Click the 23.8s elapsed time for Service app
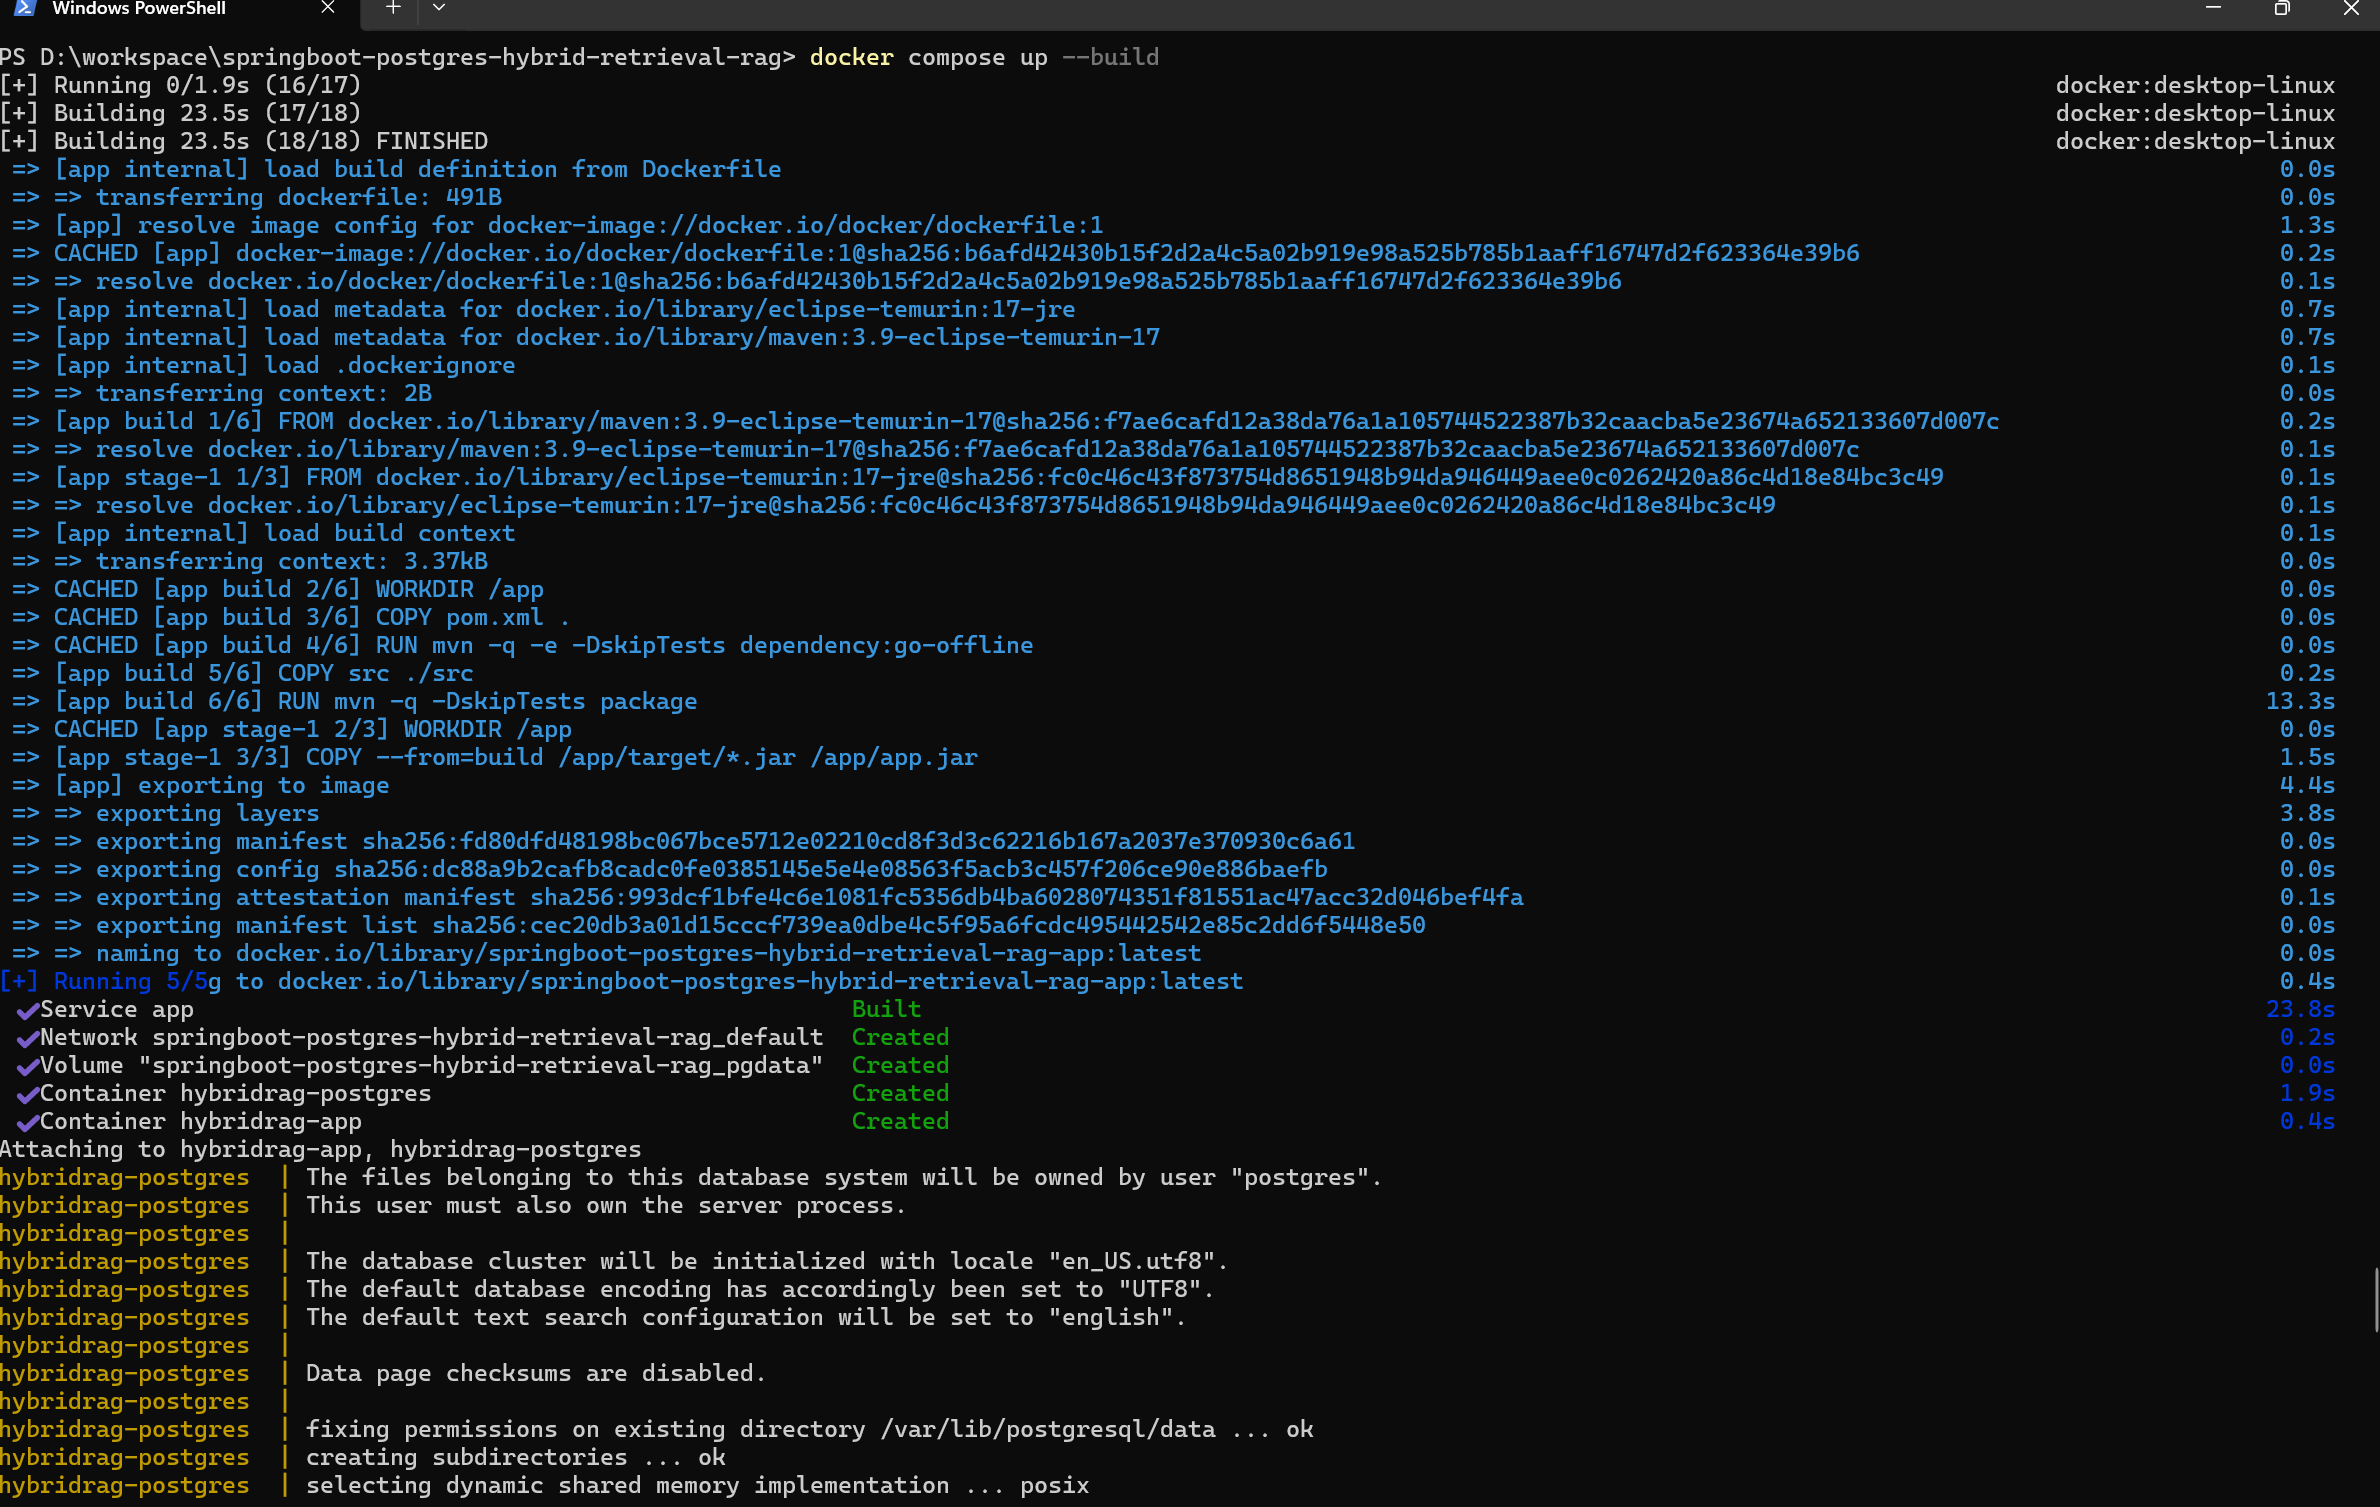The height and width of the screenshot is (1507, 2380). pos(2302,1010)
